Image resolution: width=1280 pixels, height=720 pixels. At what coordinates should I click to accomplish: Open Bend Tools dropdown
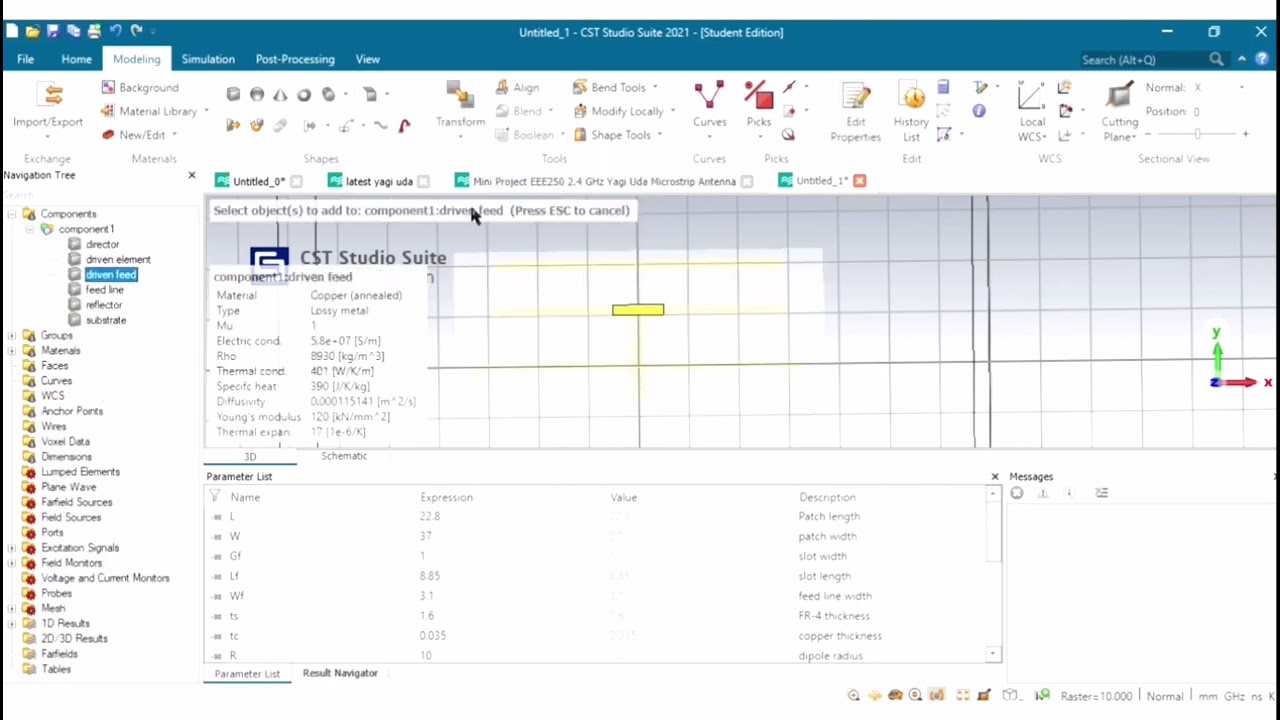click(x=615, y=88)
